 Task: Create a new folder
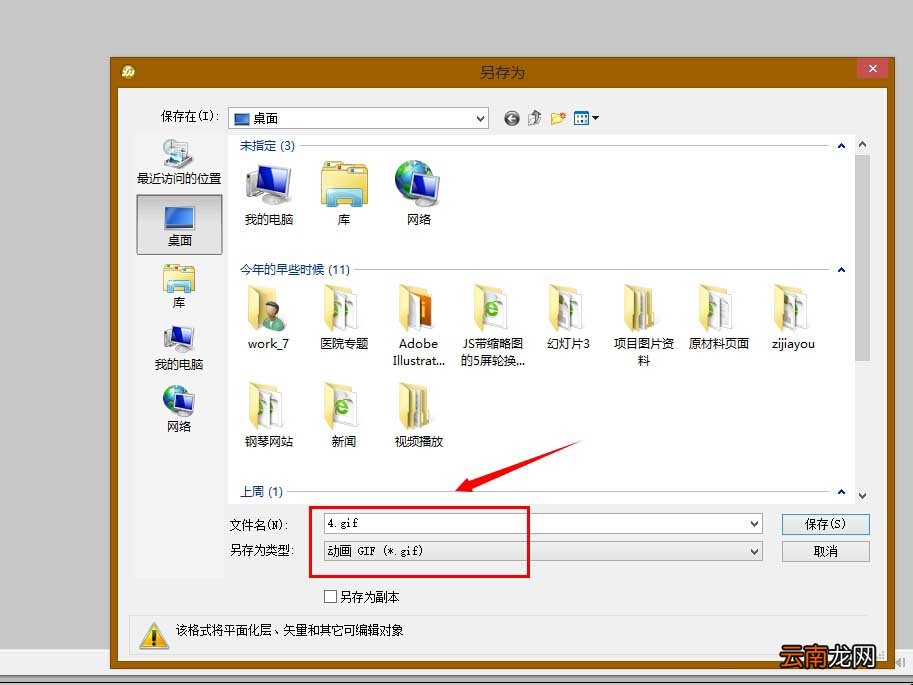[558, 118]
